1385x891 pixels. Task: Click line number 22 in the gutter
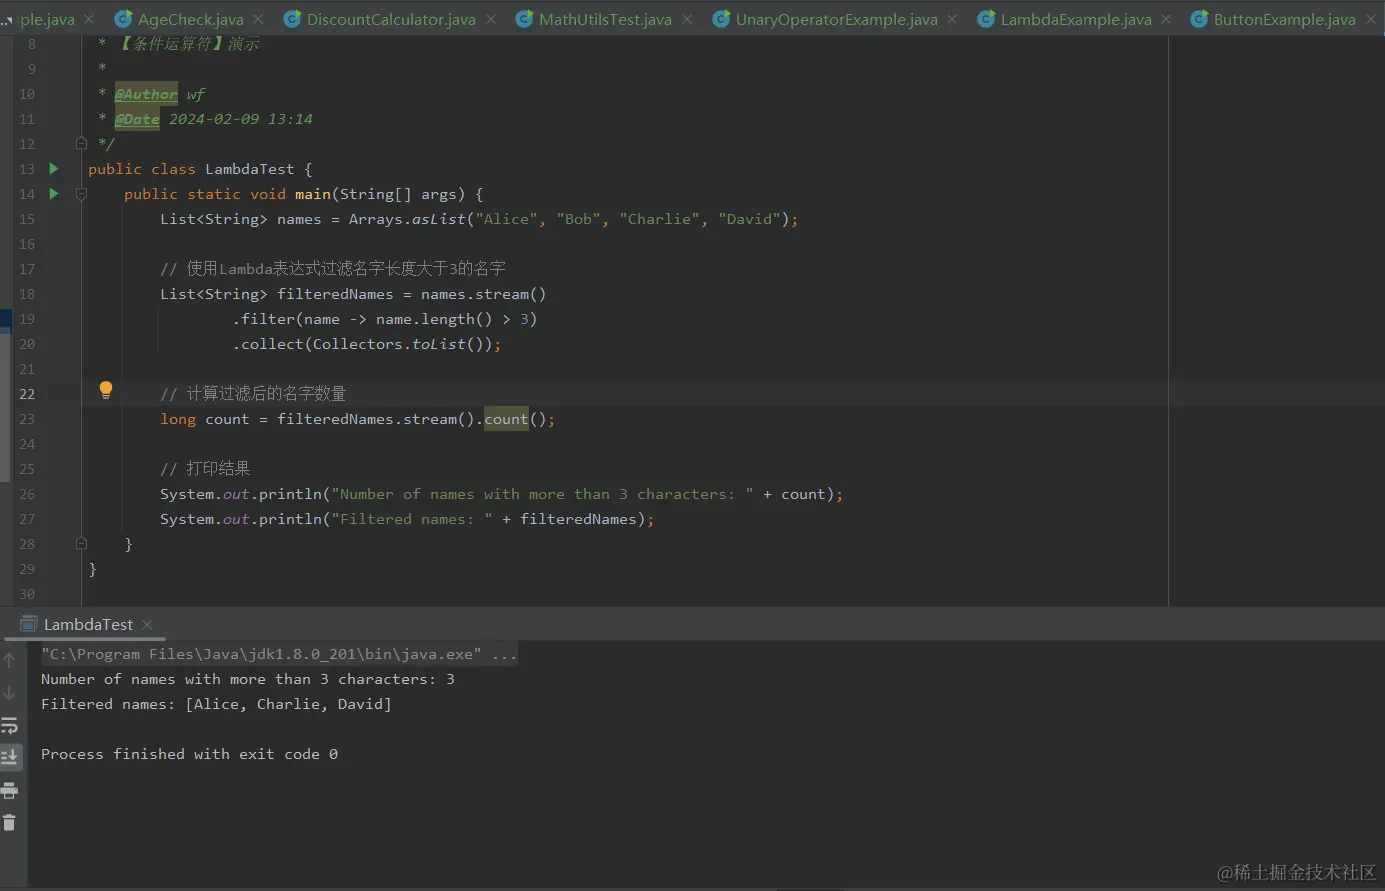coord(27,394)
